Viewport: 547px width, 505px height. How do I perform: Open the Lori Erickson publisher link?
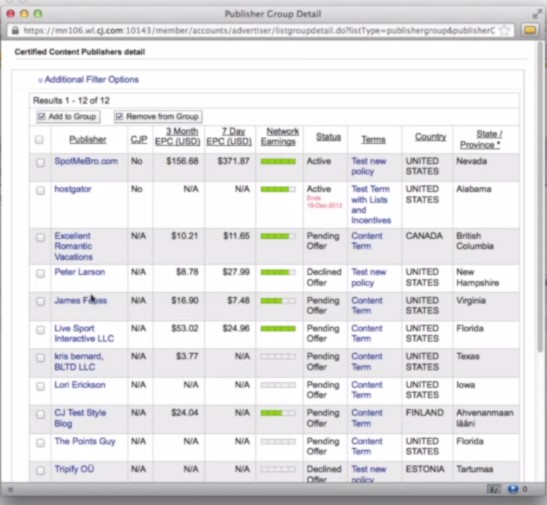tap(80, 385)
